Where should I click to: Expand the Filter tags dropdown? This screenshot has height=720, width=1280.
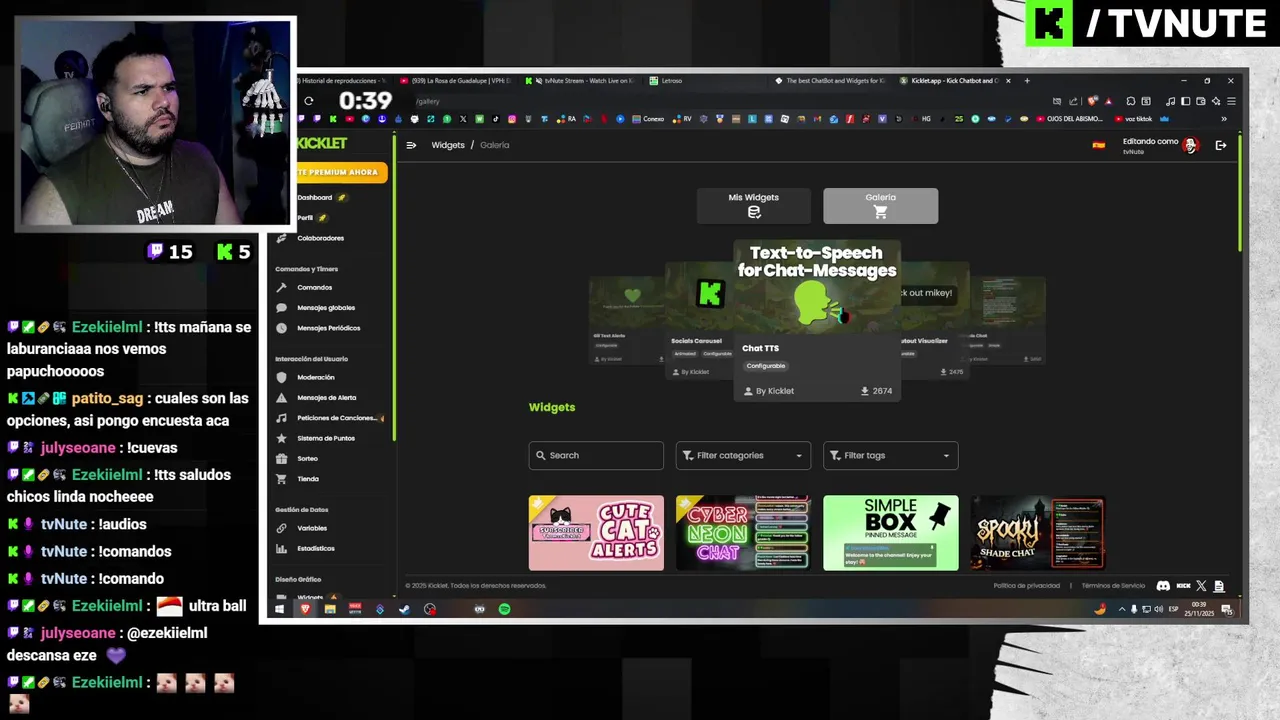coord(890,455)
